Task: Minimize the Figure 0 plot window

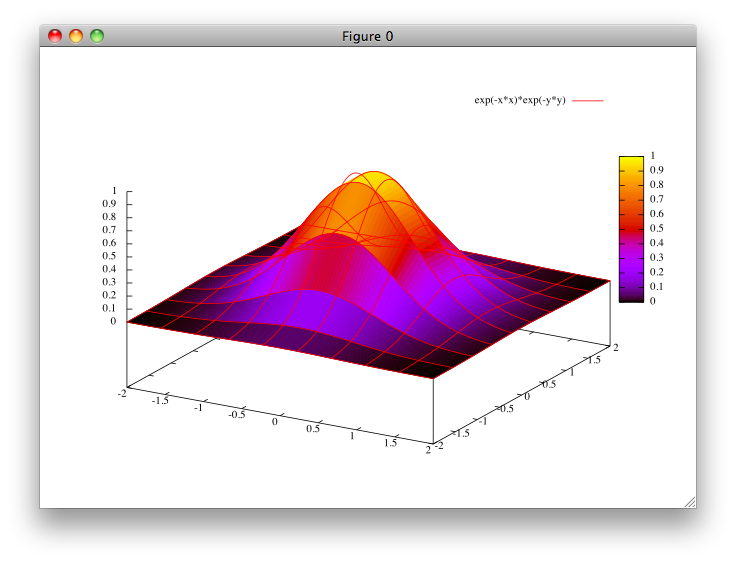Action: (x=76, y=36)
